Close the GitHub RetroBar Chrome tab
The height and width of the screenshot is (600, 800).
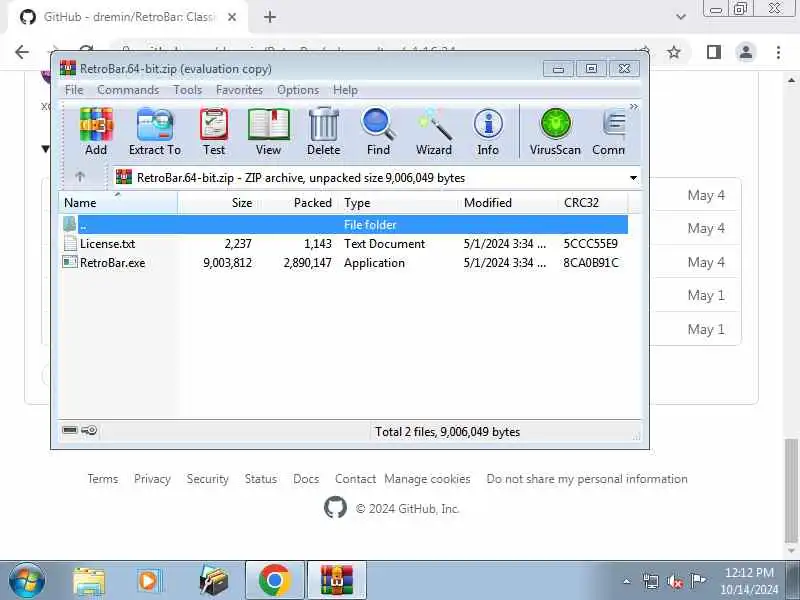click(232, 17)
